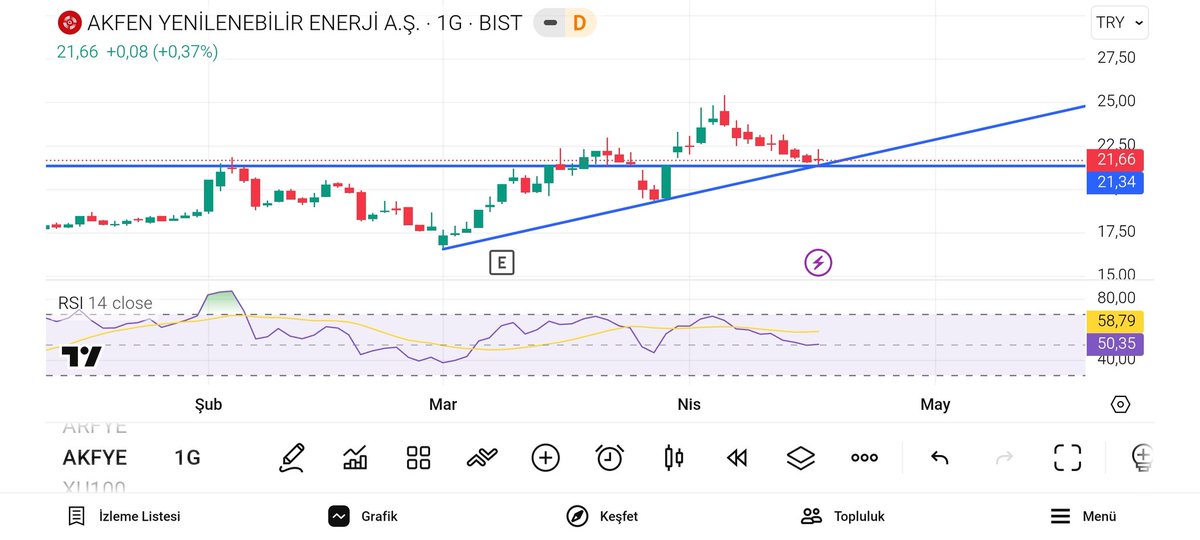This screenshot has height=540, width=1200.
Task: Select the red 21,66 price label
Action: pyautogui.click(x=1114, y=160)
